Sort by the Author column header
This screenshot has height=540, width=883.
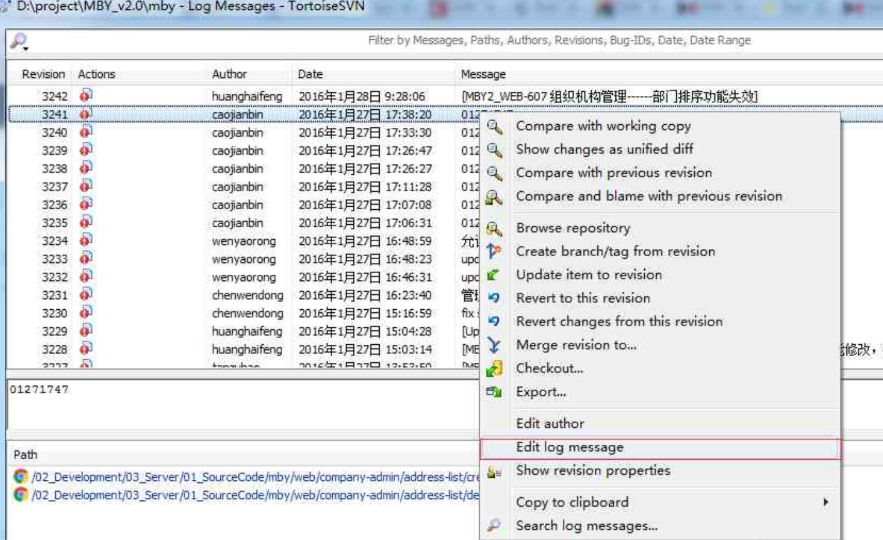point(229,74)
